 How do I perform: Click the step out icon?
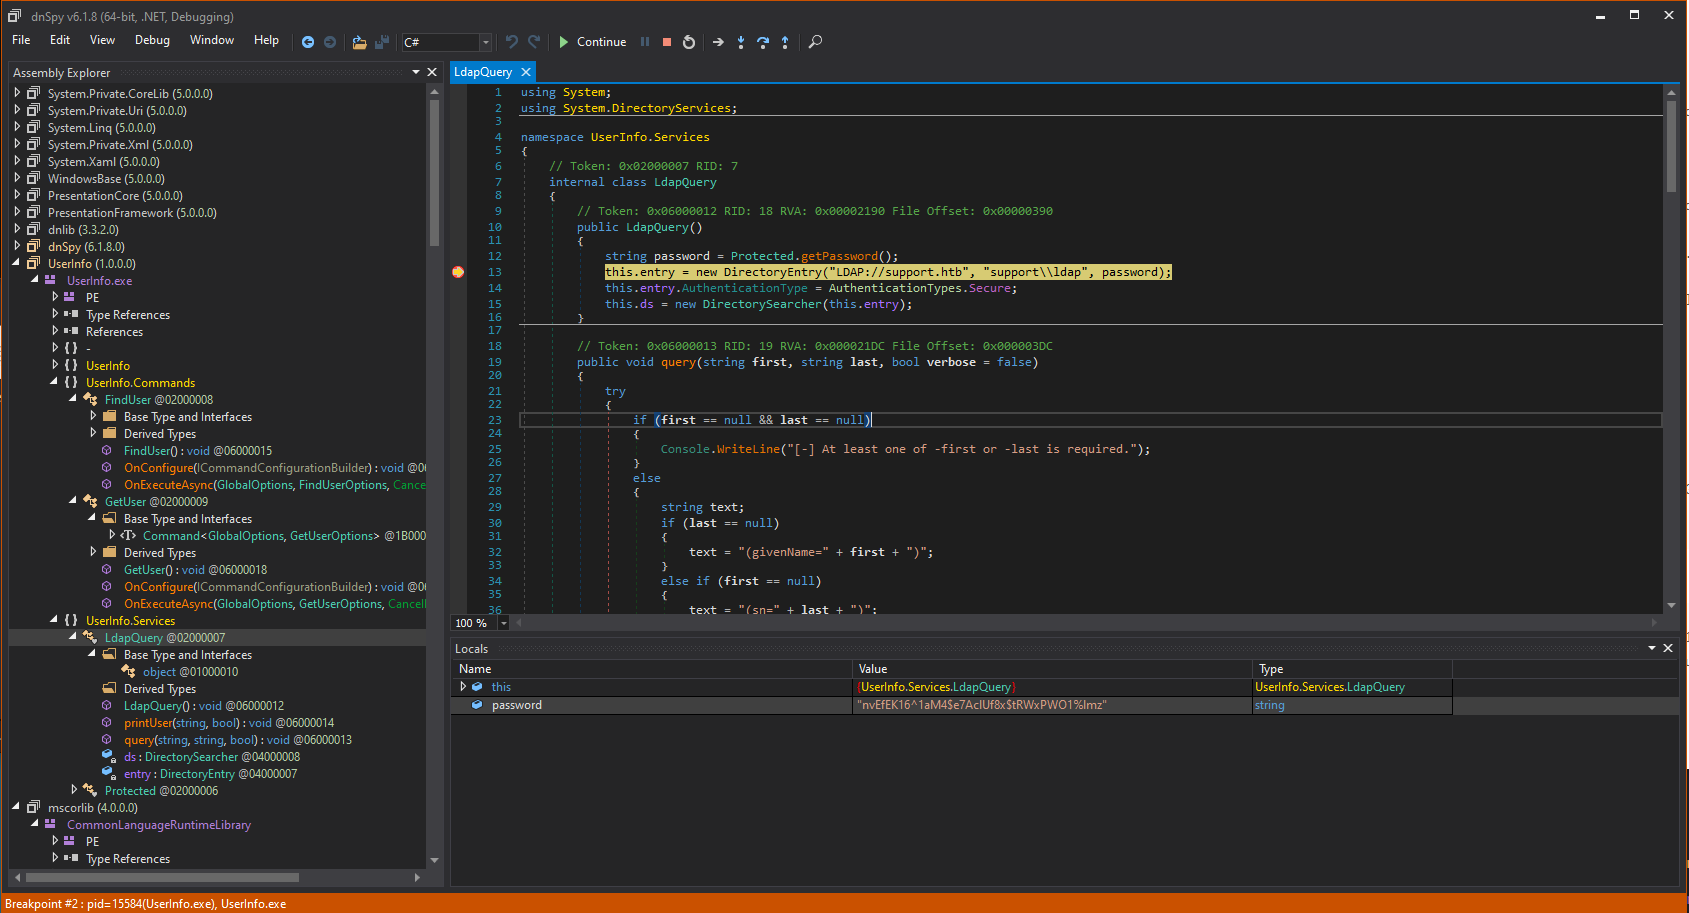[785, 42]
